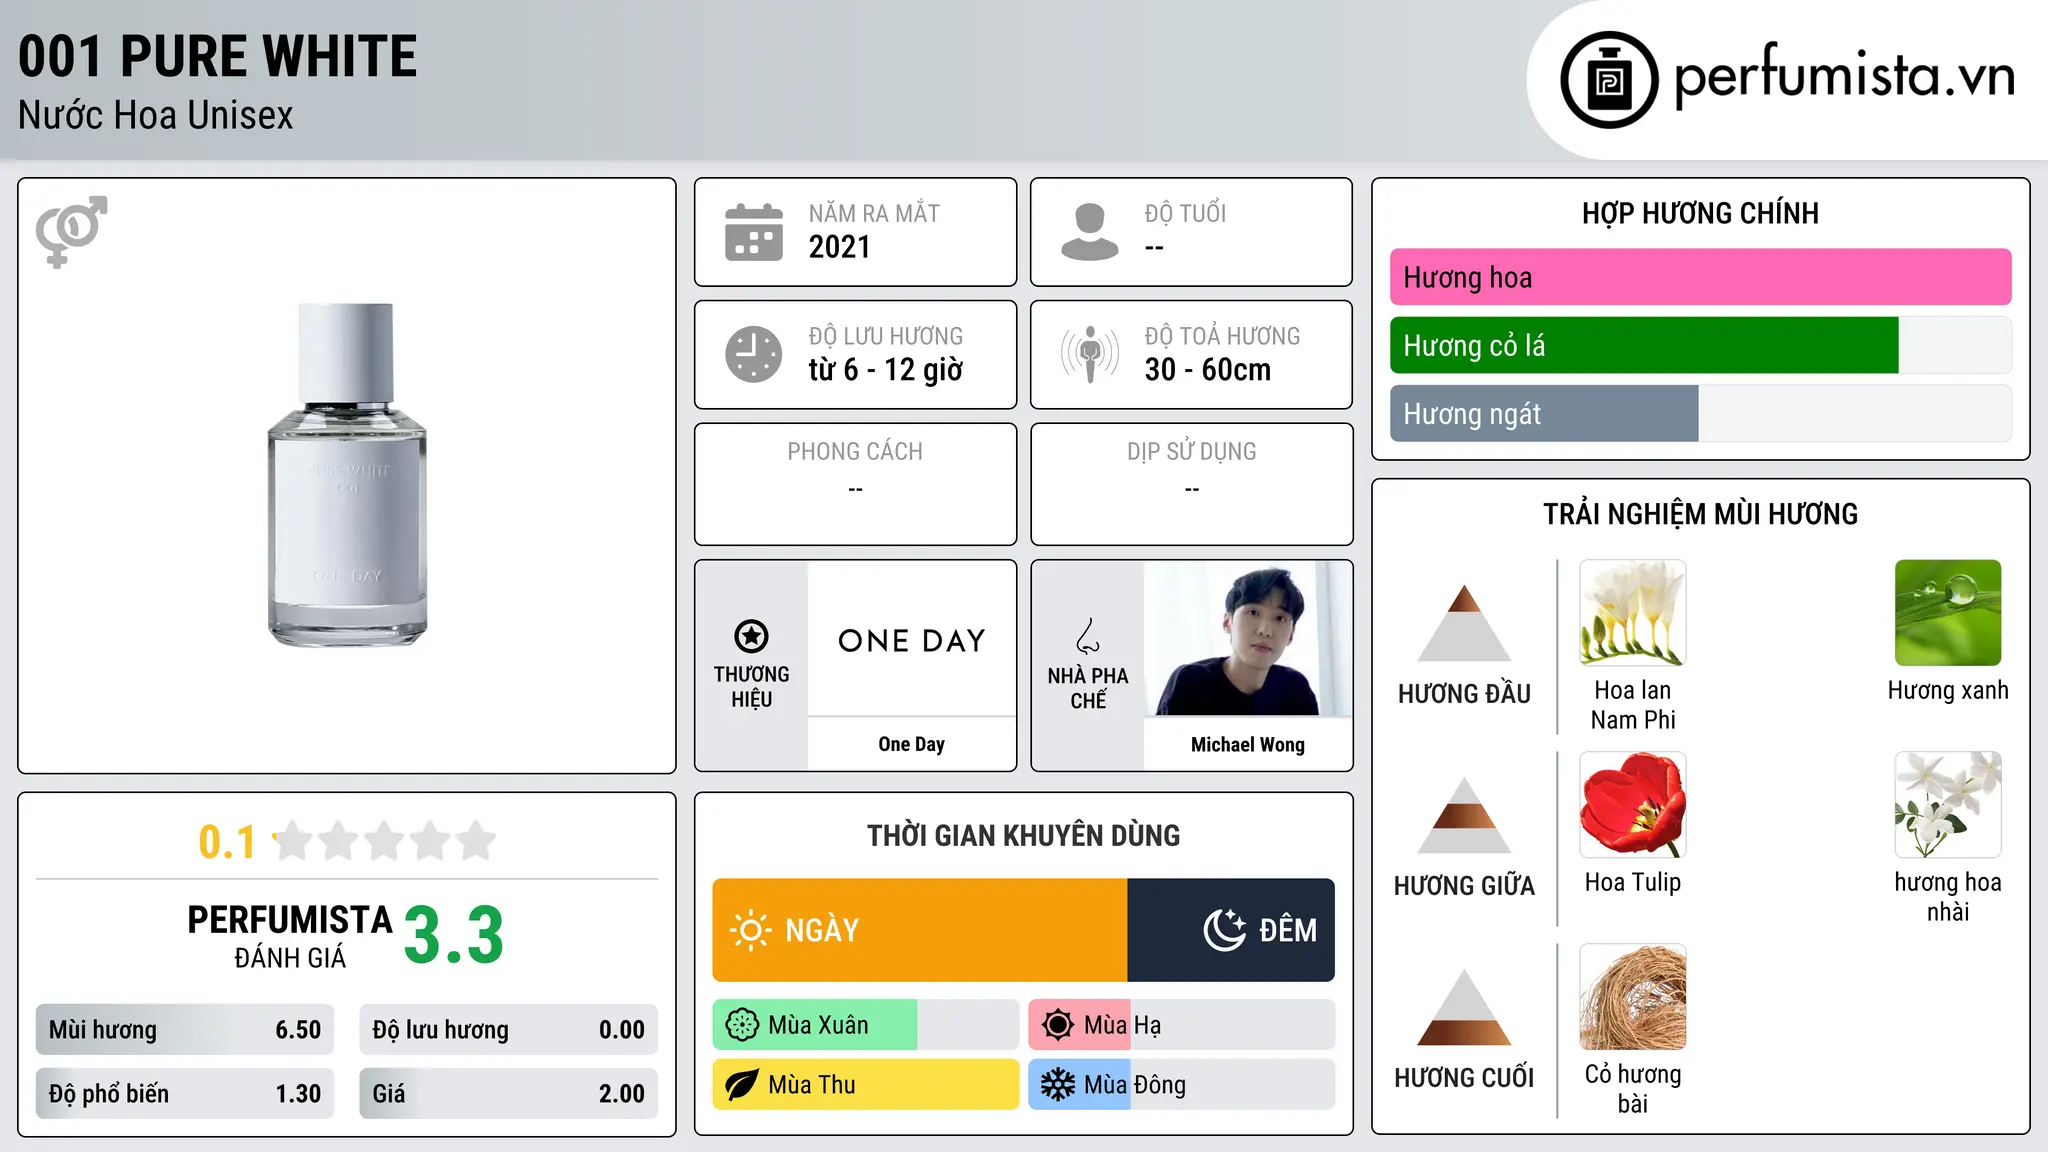Click the star rating row next to 0.1
This screenshot has width=2048, height=1152.
[x=385, y=841]
